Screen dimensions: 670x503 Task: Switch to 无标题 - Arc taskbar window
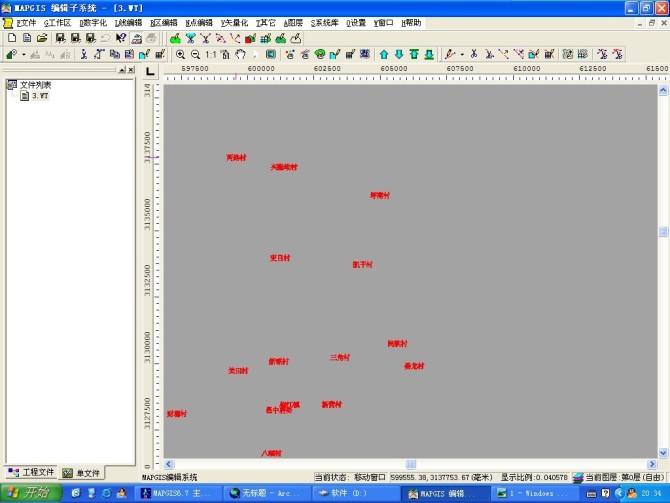point(267,494)
